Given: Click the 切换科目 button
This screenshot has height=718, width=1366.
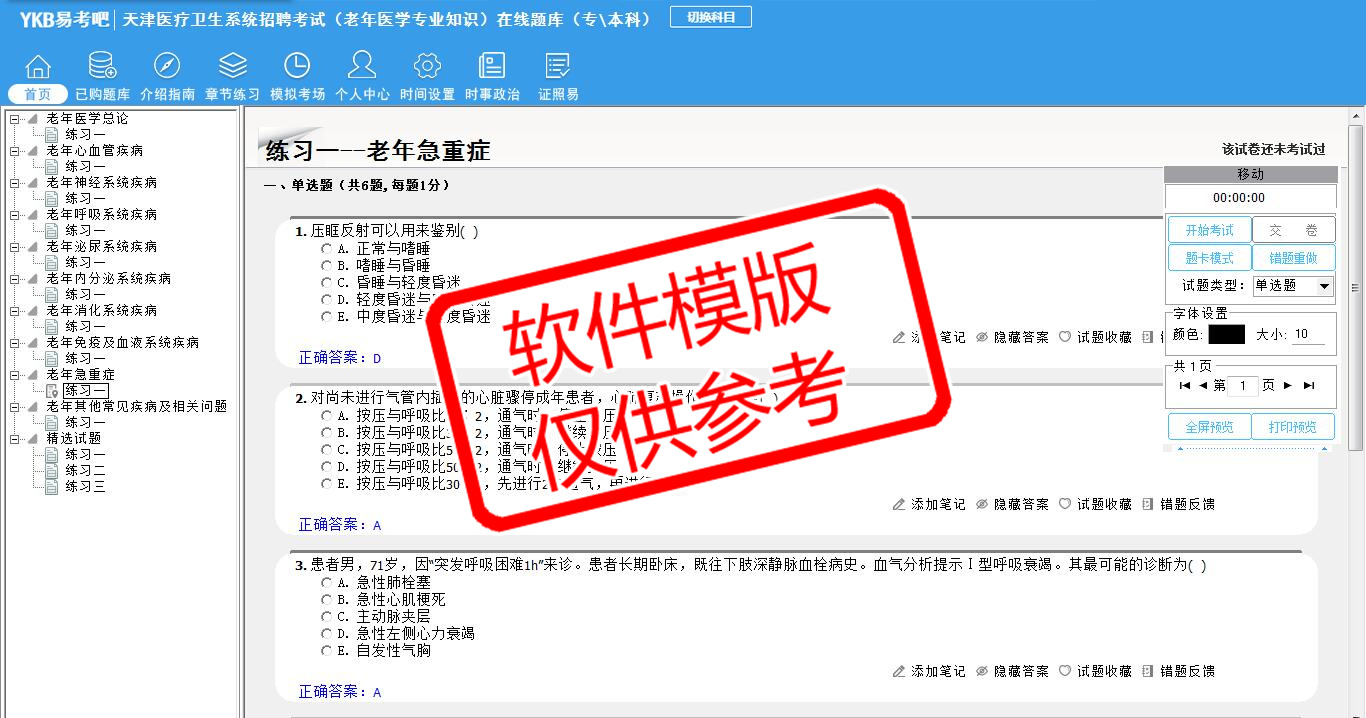Looking at the screenshot, I should (710, 18).
